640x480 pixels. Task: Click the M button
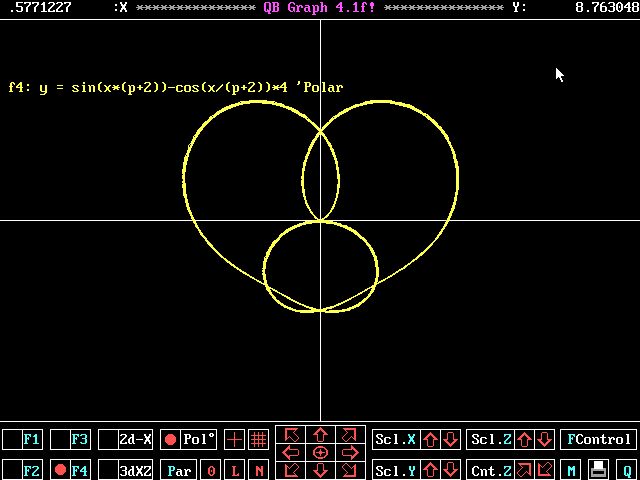point(571,470)
